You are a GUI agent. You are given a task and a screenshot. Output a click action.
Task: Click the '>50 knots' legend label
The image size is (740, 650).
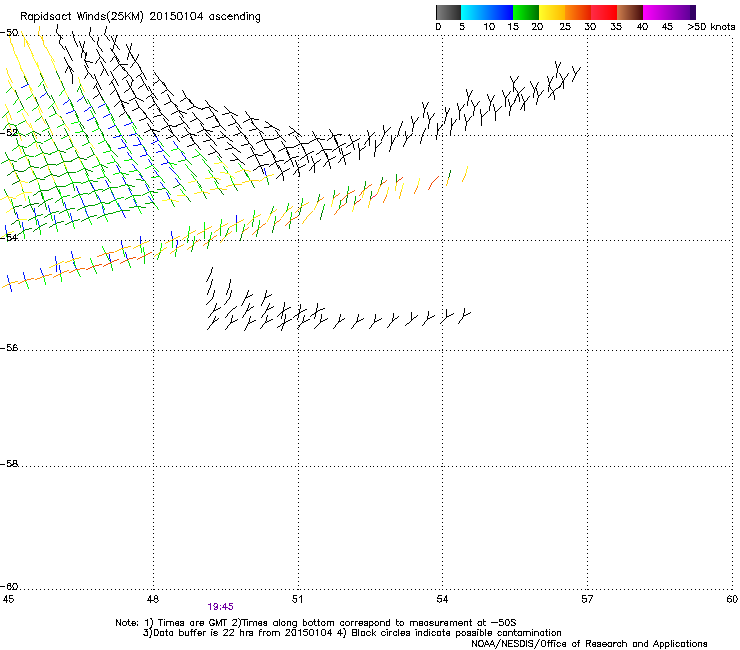(x=711, y=27)
